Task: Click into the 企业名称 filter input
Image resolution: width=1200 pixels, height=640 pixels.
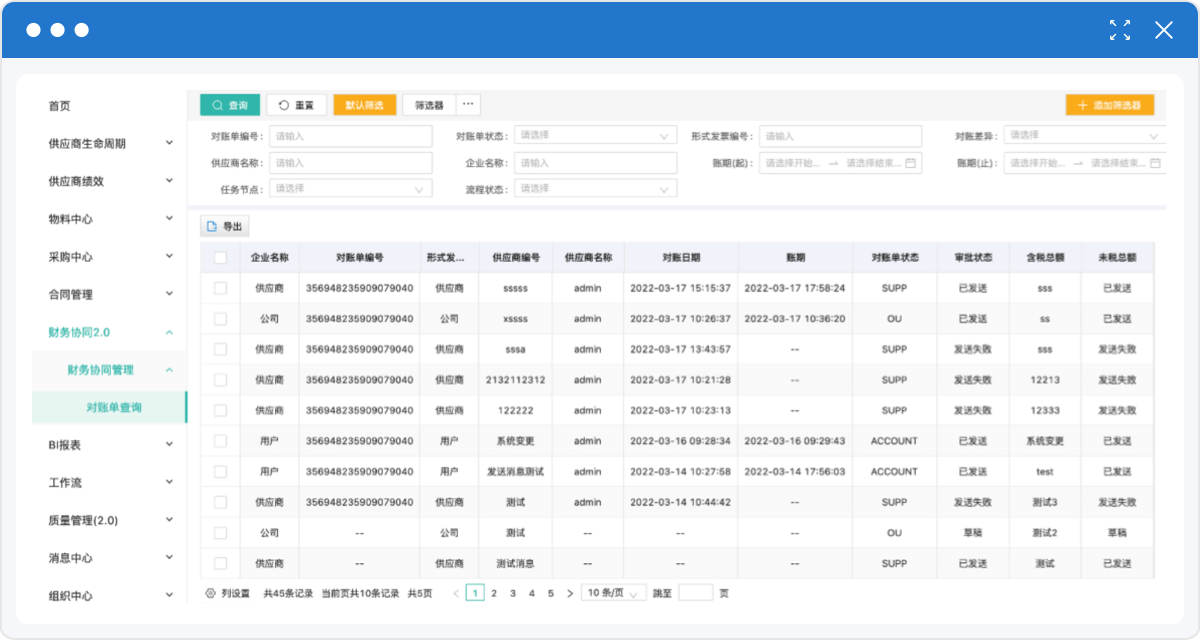Action: 596,163
